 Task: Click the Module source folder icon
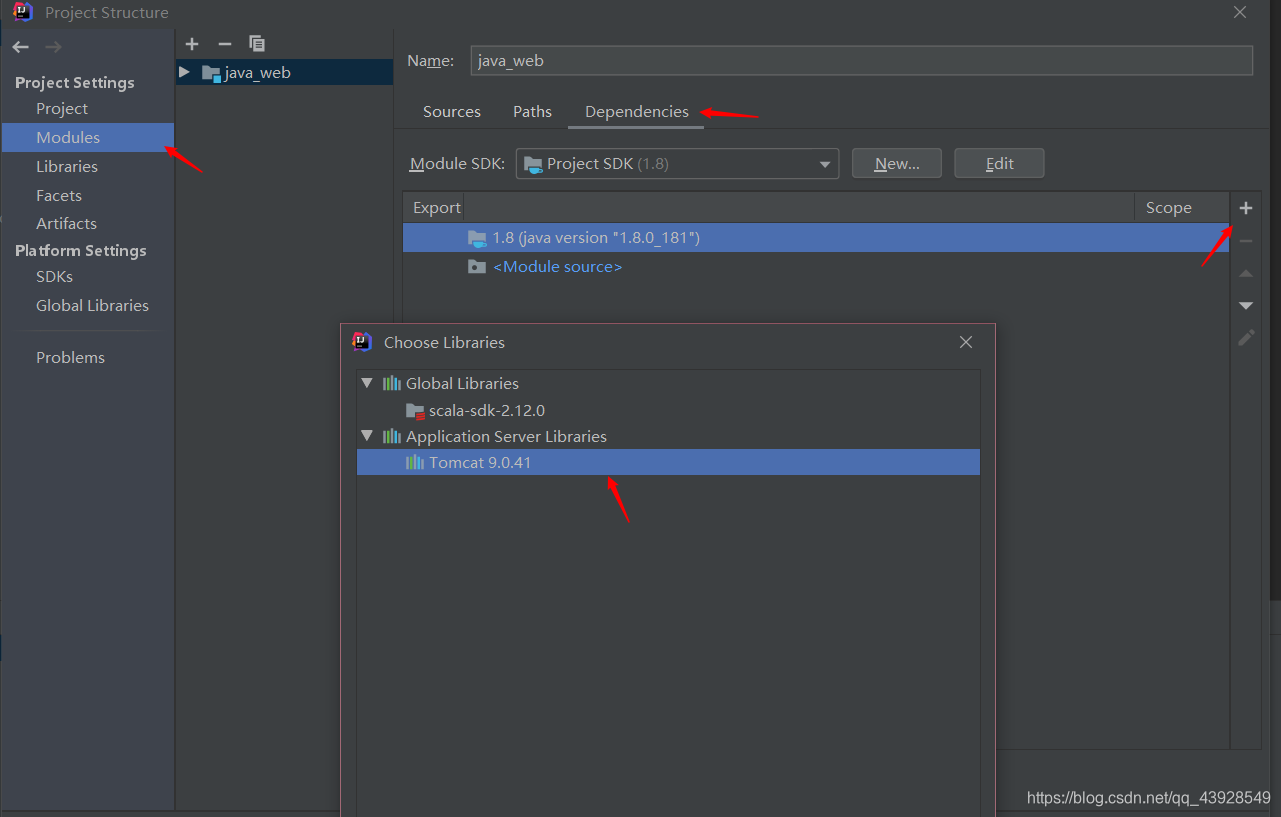477,267
